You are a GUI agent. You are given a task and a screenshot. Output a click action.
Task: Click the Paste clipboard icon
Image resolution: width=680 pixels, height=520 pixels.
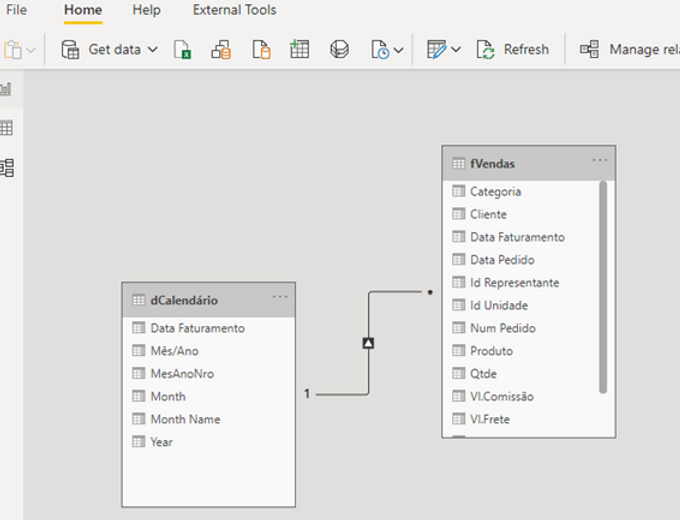[13, 49]
